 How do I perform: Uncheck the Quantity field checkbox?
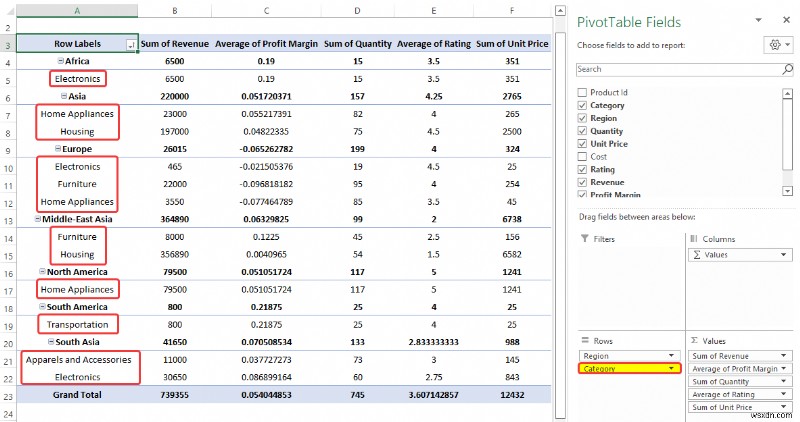[582, 131]
